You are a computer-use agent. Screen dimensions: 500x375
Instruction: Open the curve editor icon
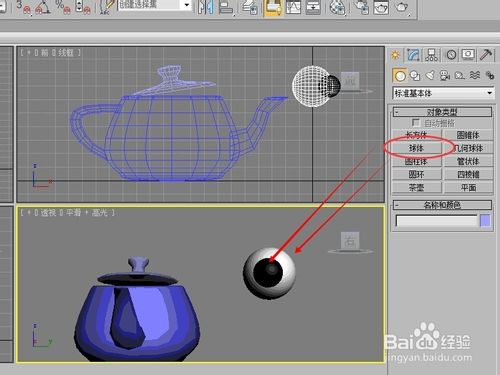tap(293, 7)
